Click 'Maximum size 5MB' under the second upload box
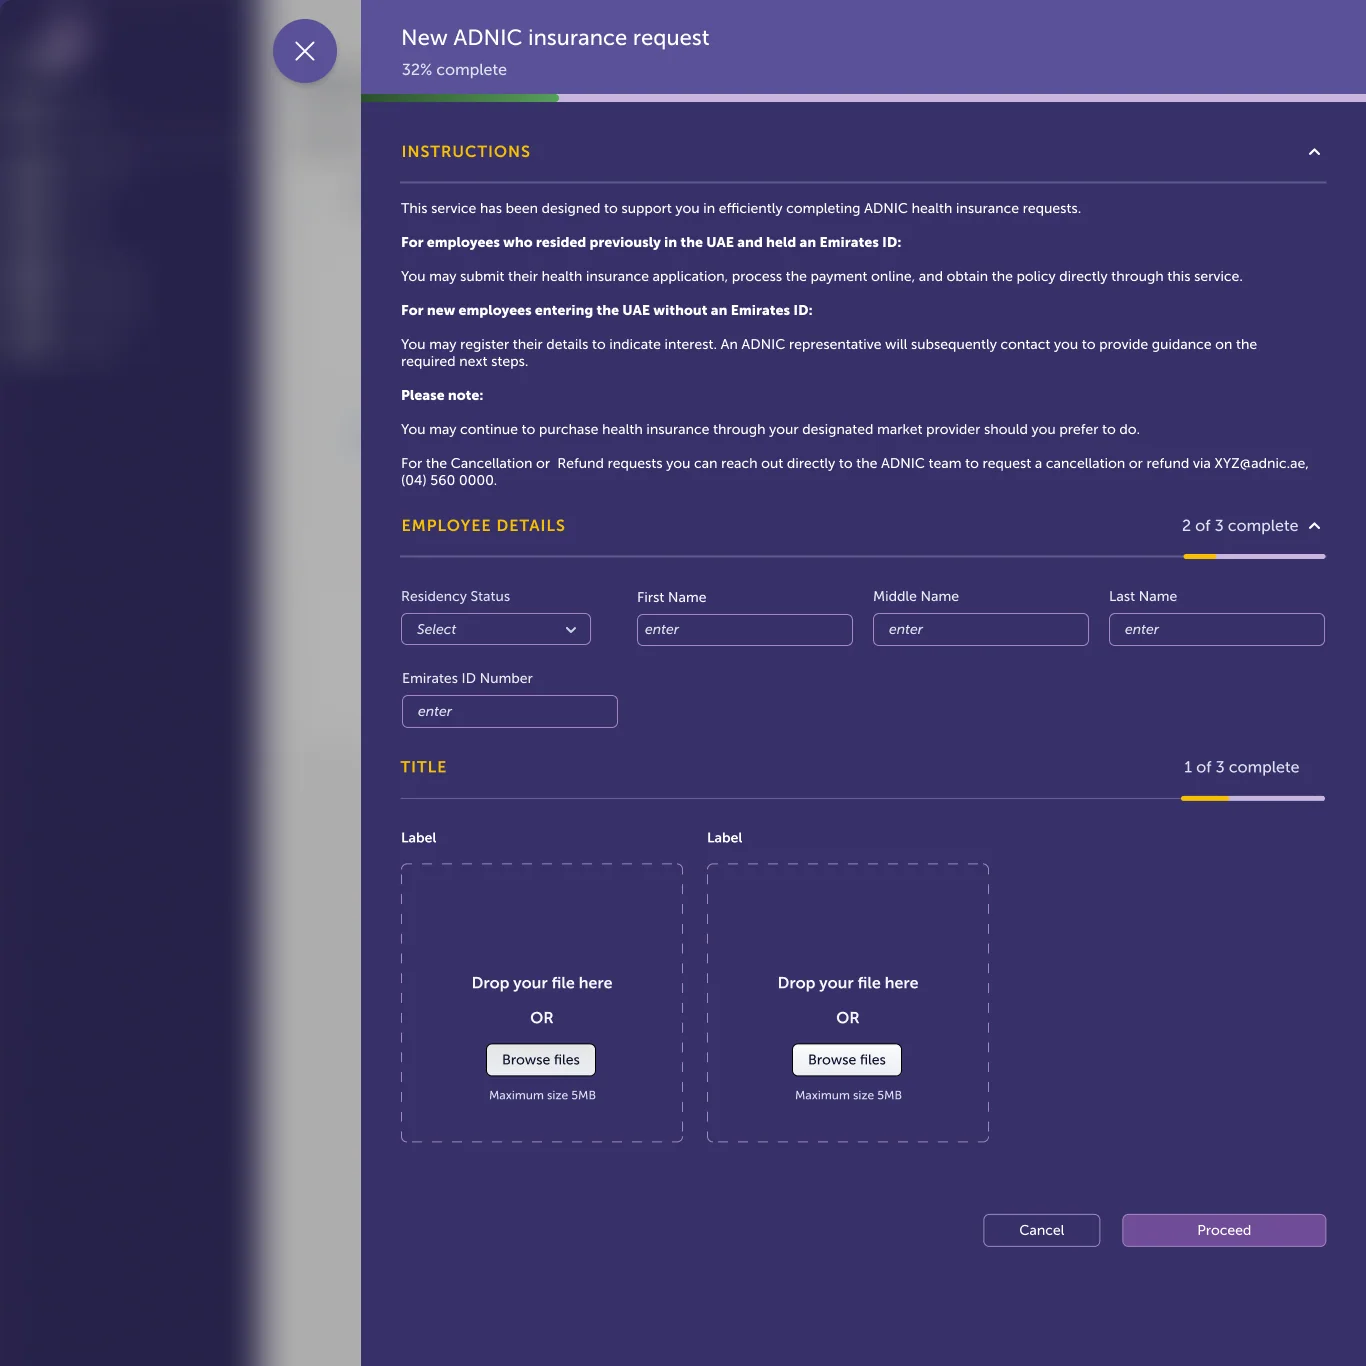Screen dimensions: 1366x1366 pyautogui.click(x=848, y=1096)
